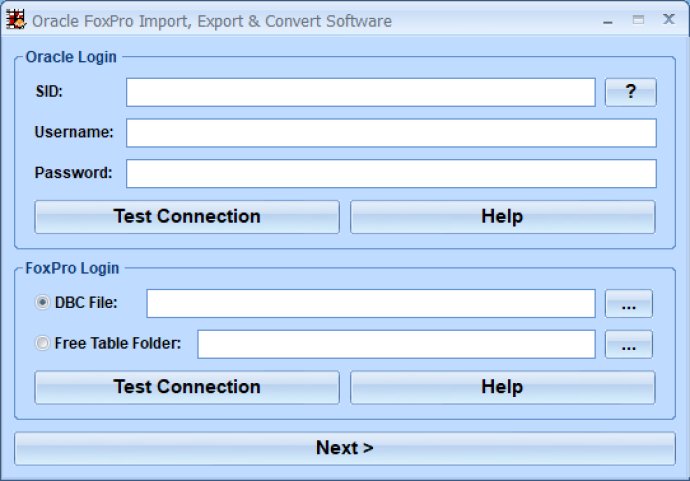This screenshot has height=481, width=690.
Task: Click the SID input field
Action: point(360,92)
